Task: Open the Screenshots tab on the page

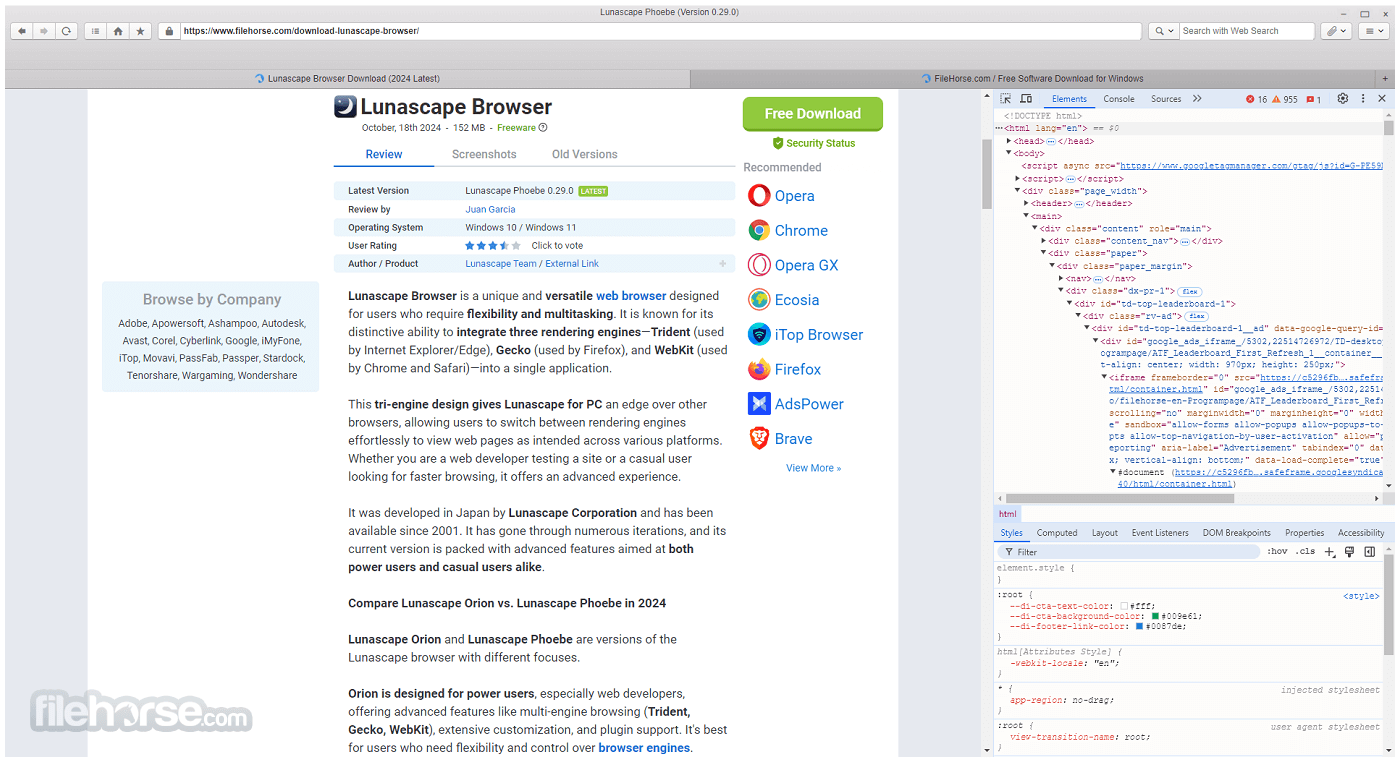Action: (x=484, y=154)
